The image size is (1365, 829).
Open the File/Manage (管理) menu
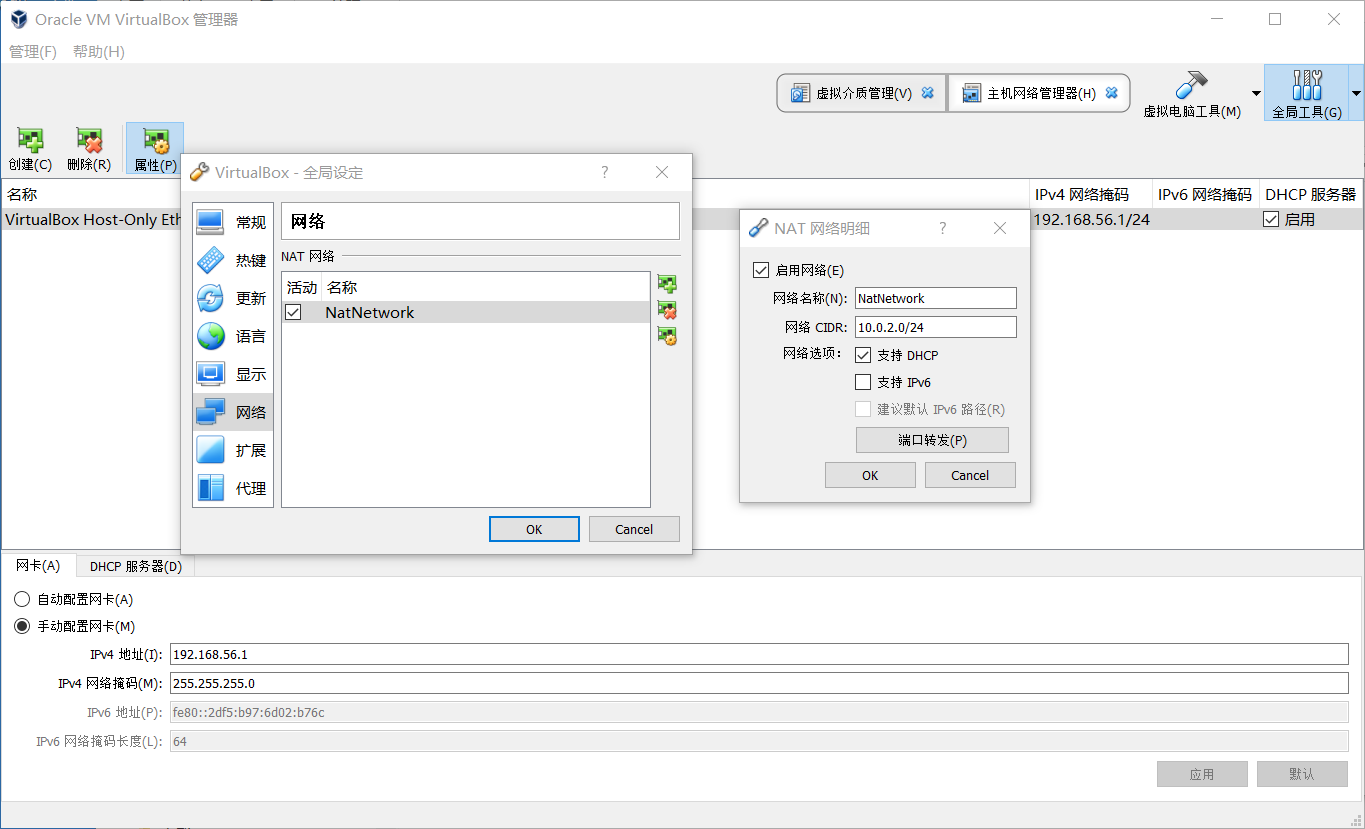(x=33, y=51)
